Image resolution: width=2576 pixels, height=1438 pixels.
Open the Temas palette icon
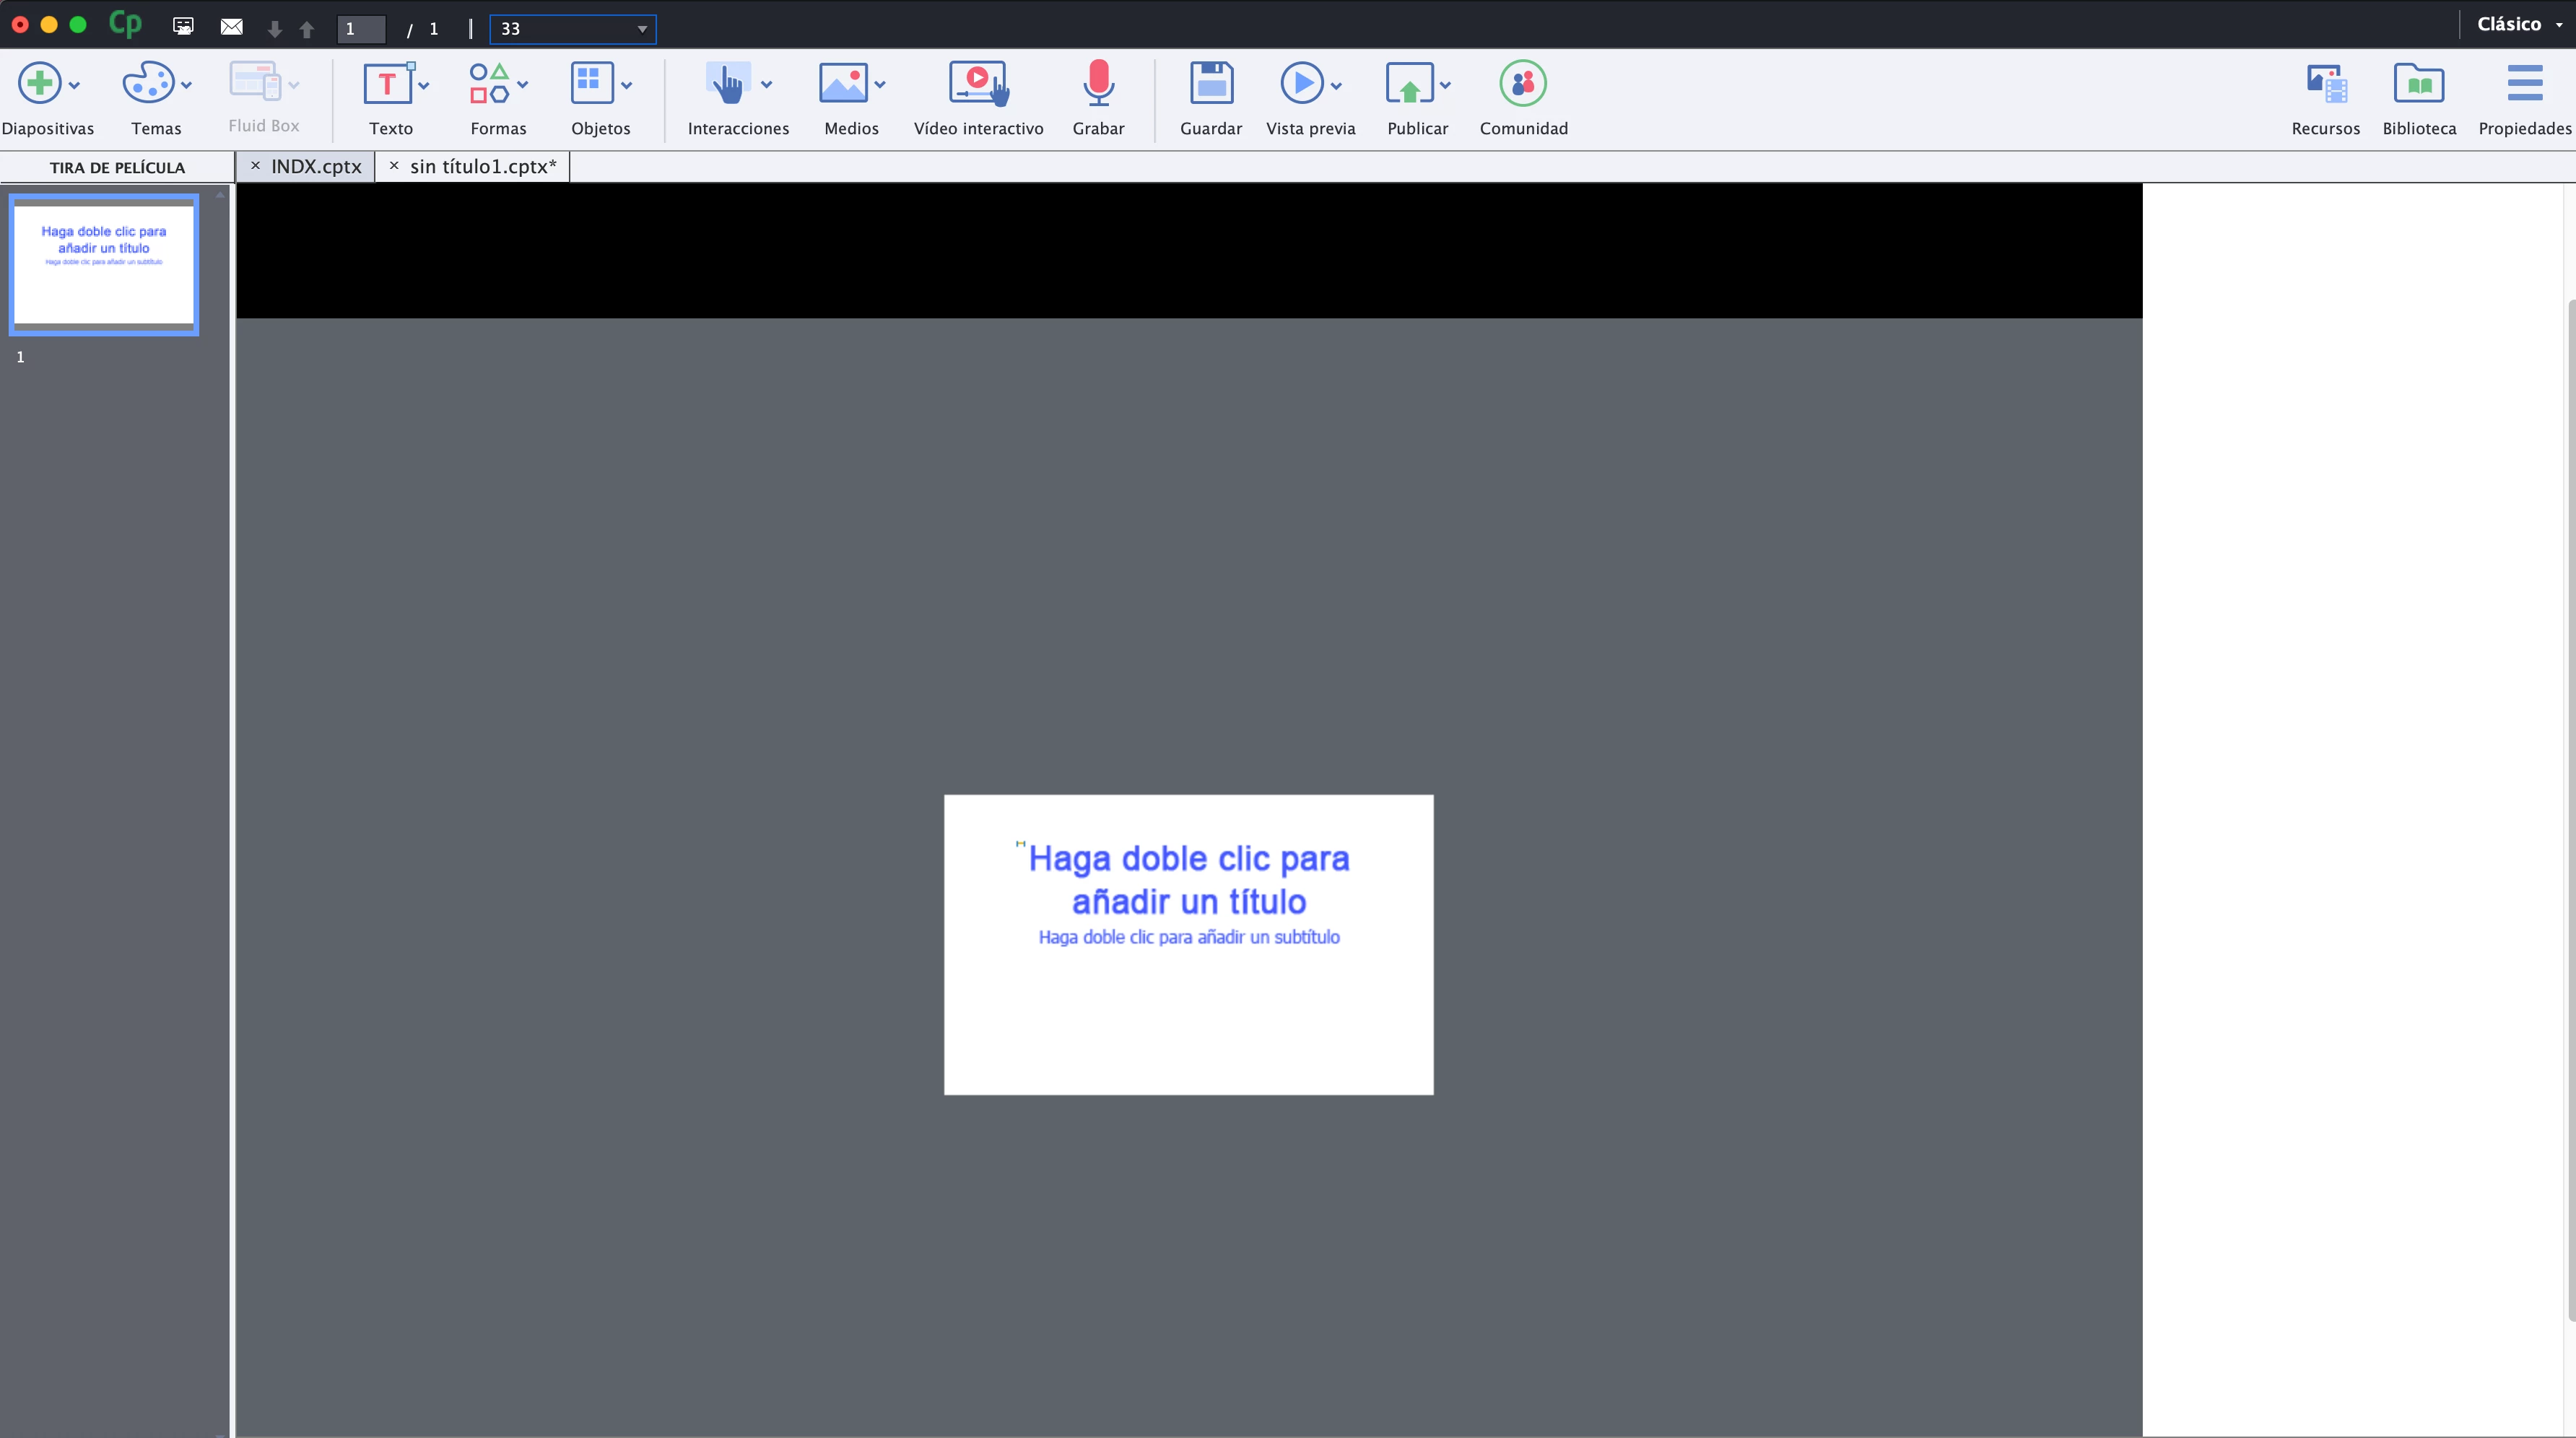click(x=147, y=83)
